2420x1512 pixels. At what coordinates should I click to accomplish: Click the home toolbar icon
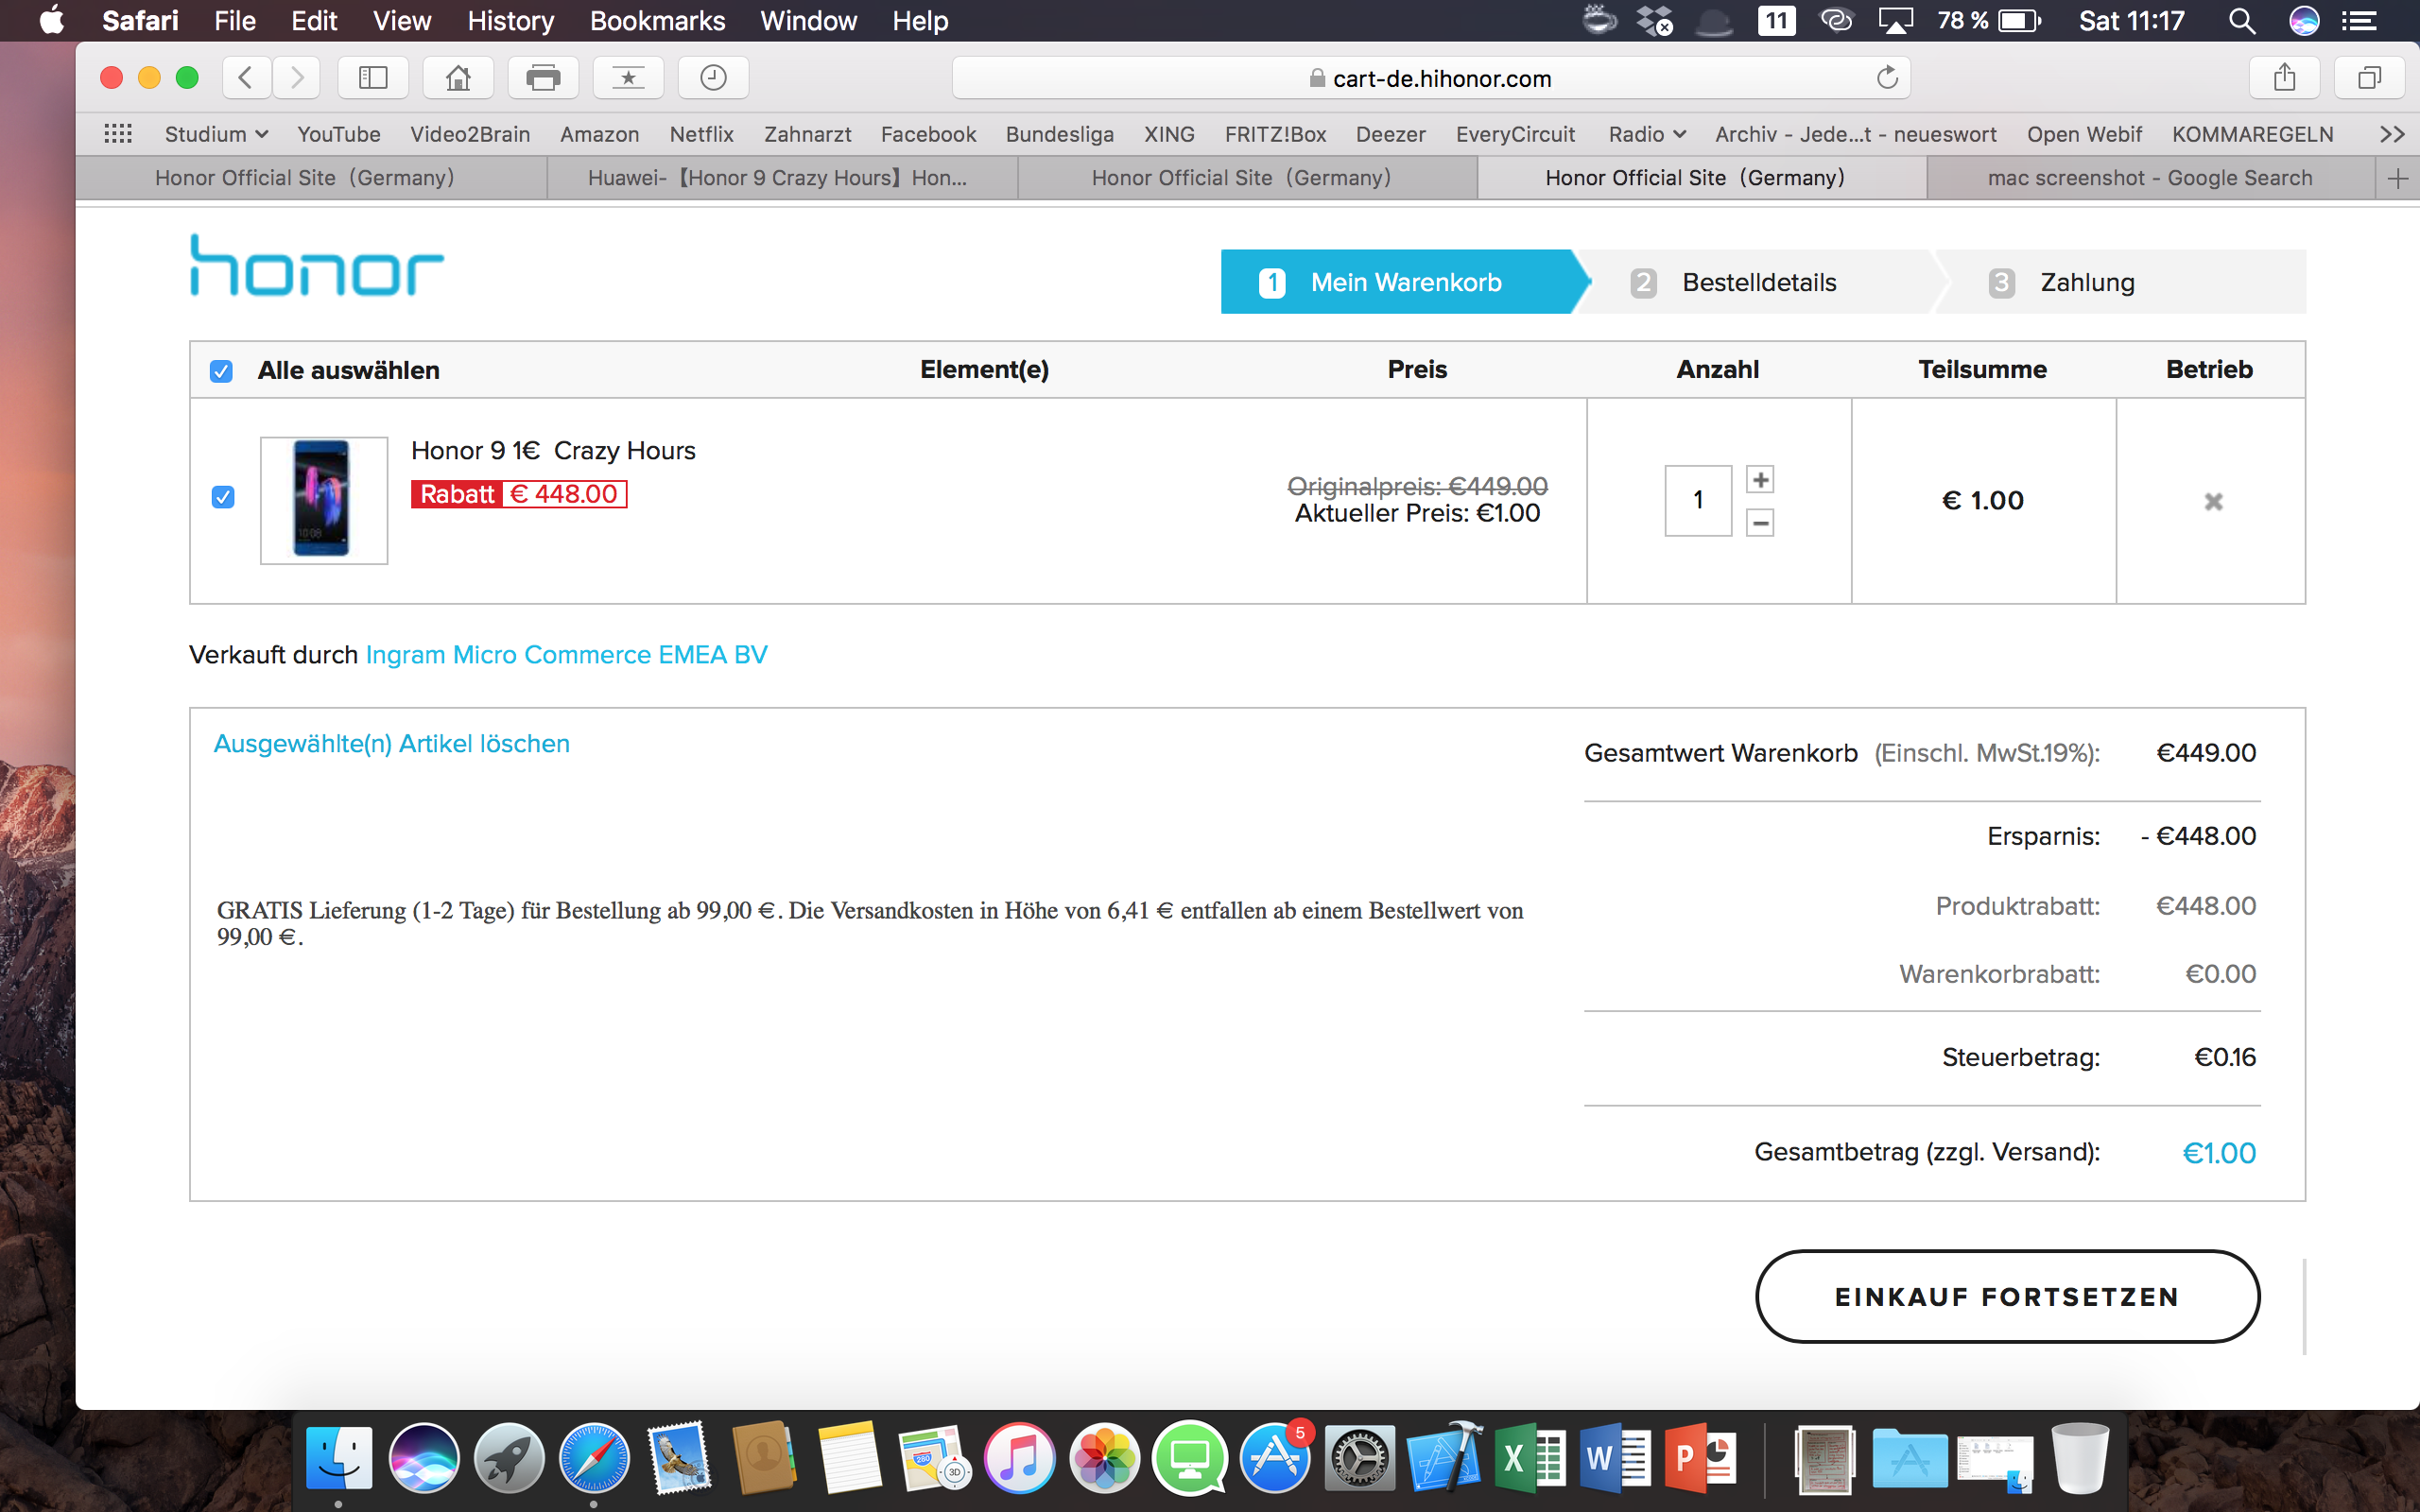point(458,78)
